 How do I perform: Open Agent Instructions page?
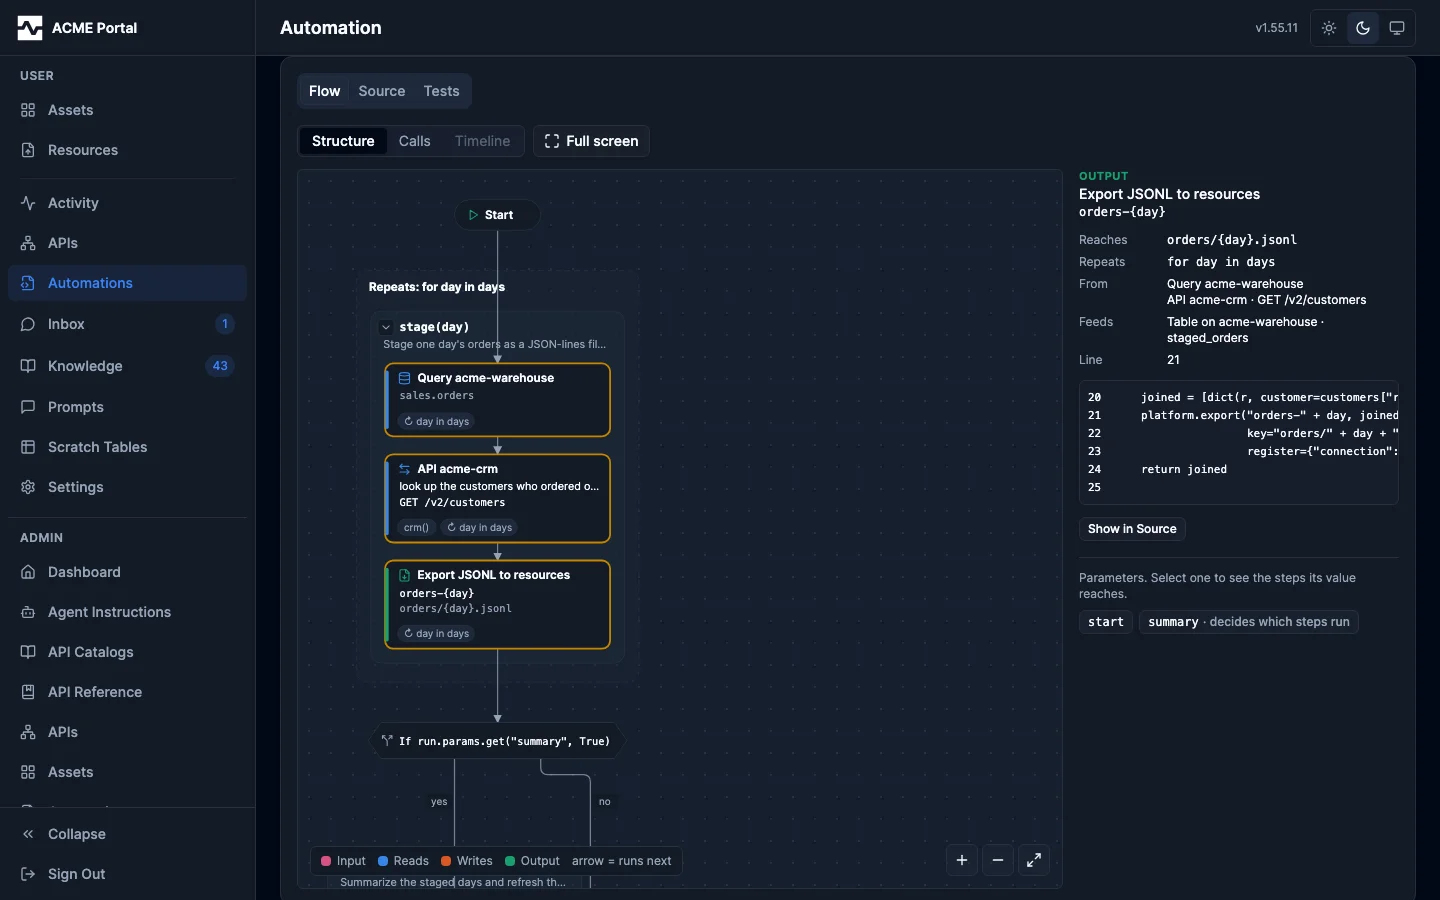tap(127, 612)
